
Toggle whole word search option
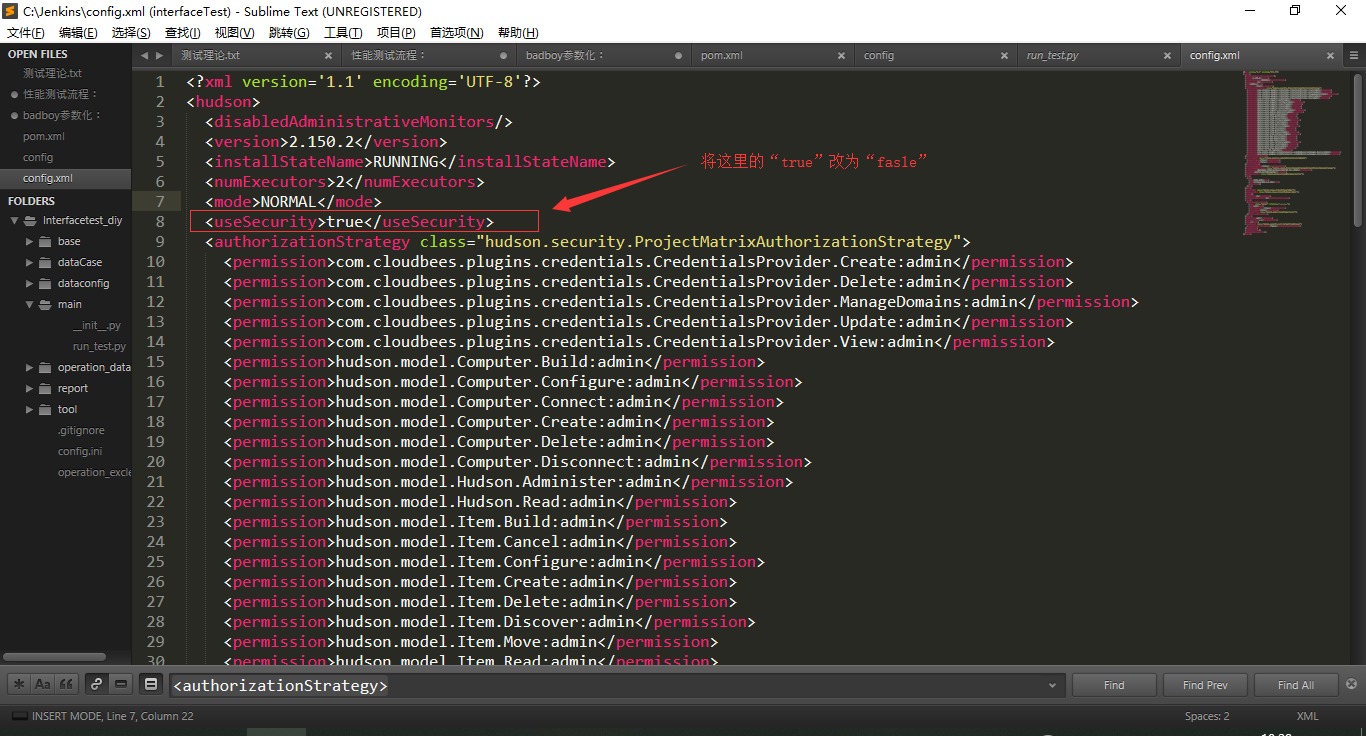click(x=67, y=685)
